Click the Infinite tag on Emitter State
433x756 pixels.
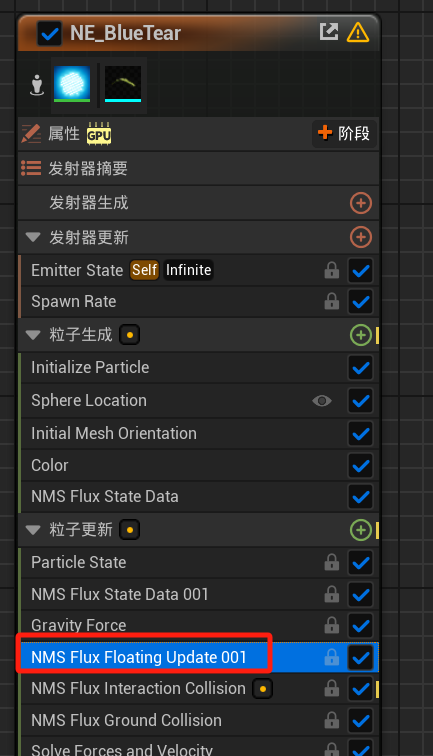point(188,270)
